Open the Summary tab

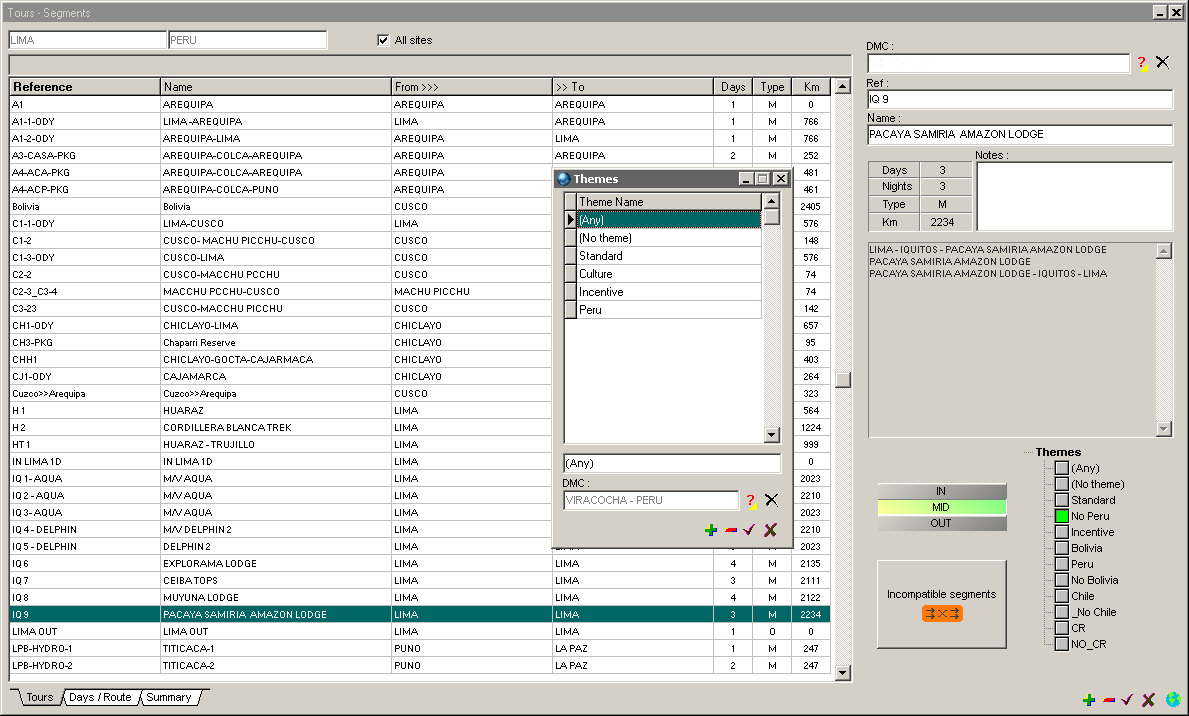168,697
